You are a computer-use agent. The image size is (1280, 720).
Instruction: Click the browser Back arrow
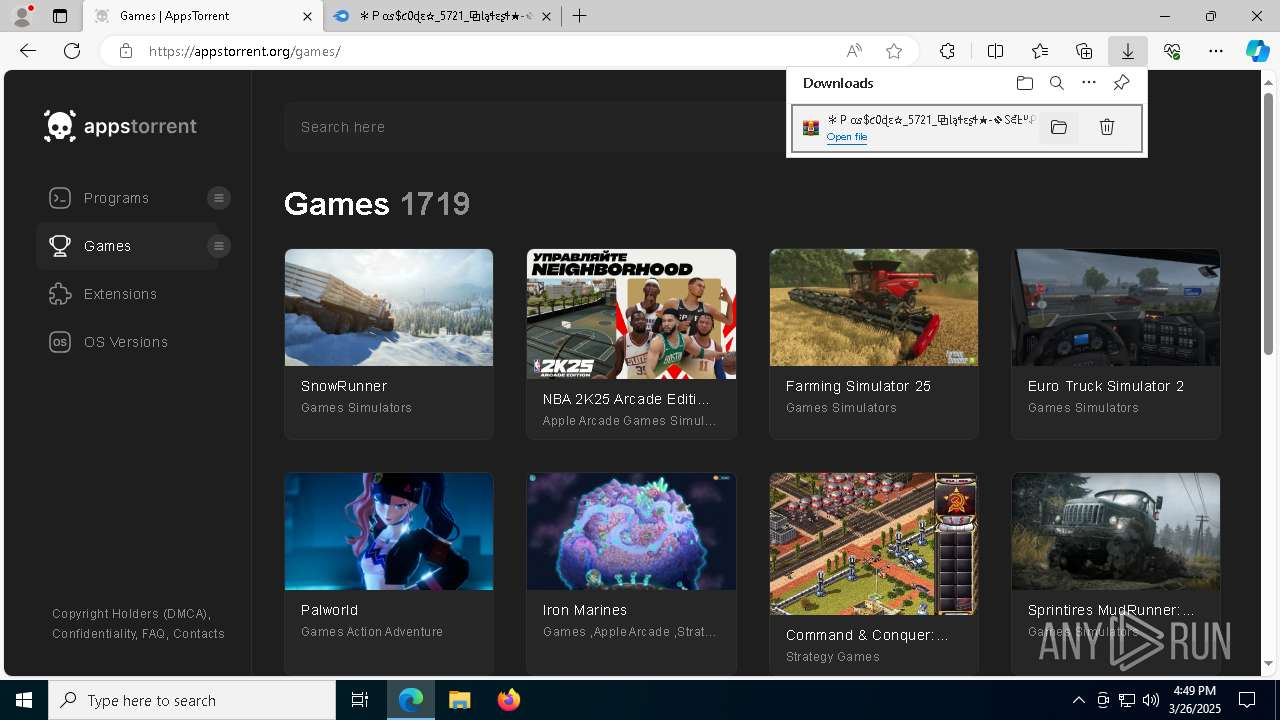pyautogui.click(x=28, y=51)
